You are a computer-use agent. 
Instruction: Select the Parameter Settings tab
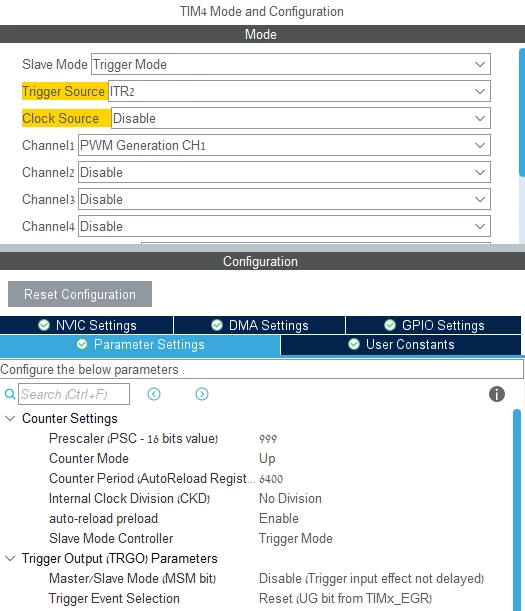[x=140, y=344]
